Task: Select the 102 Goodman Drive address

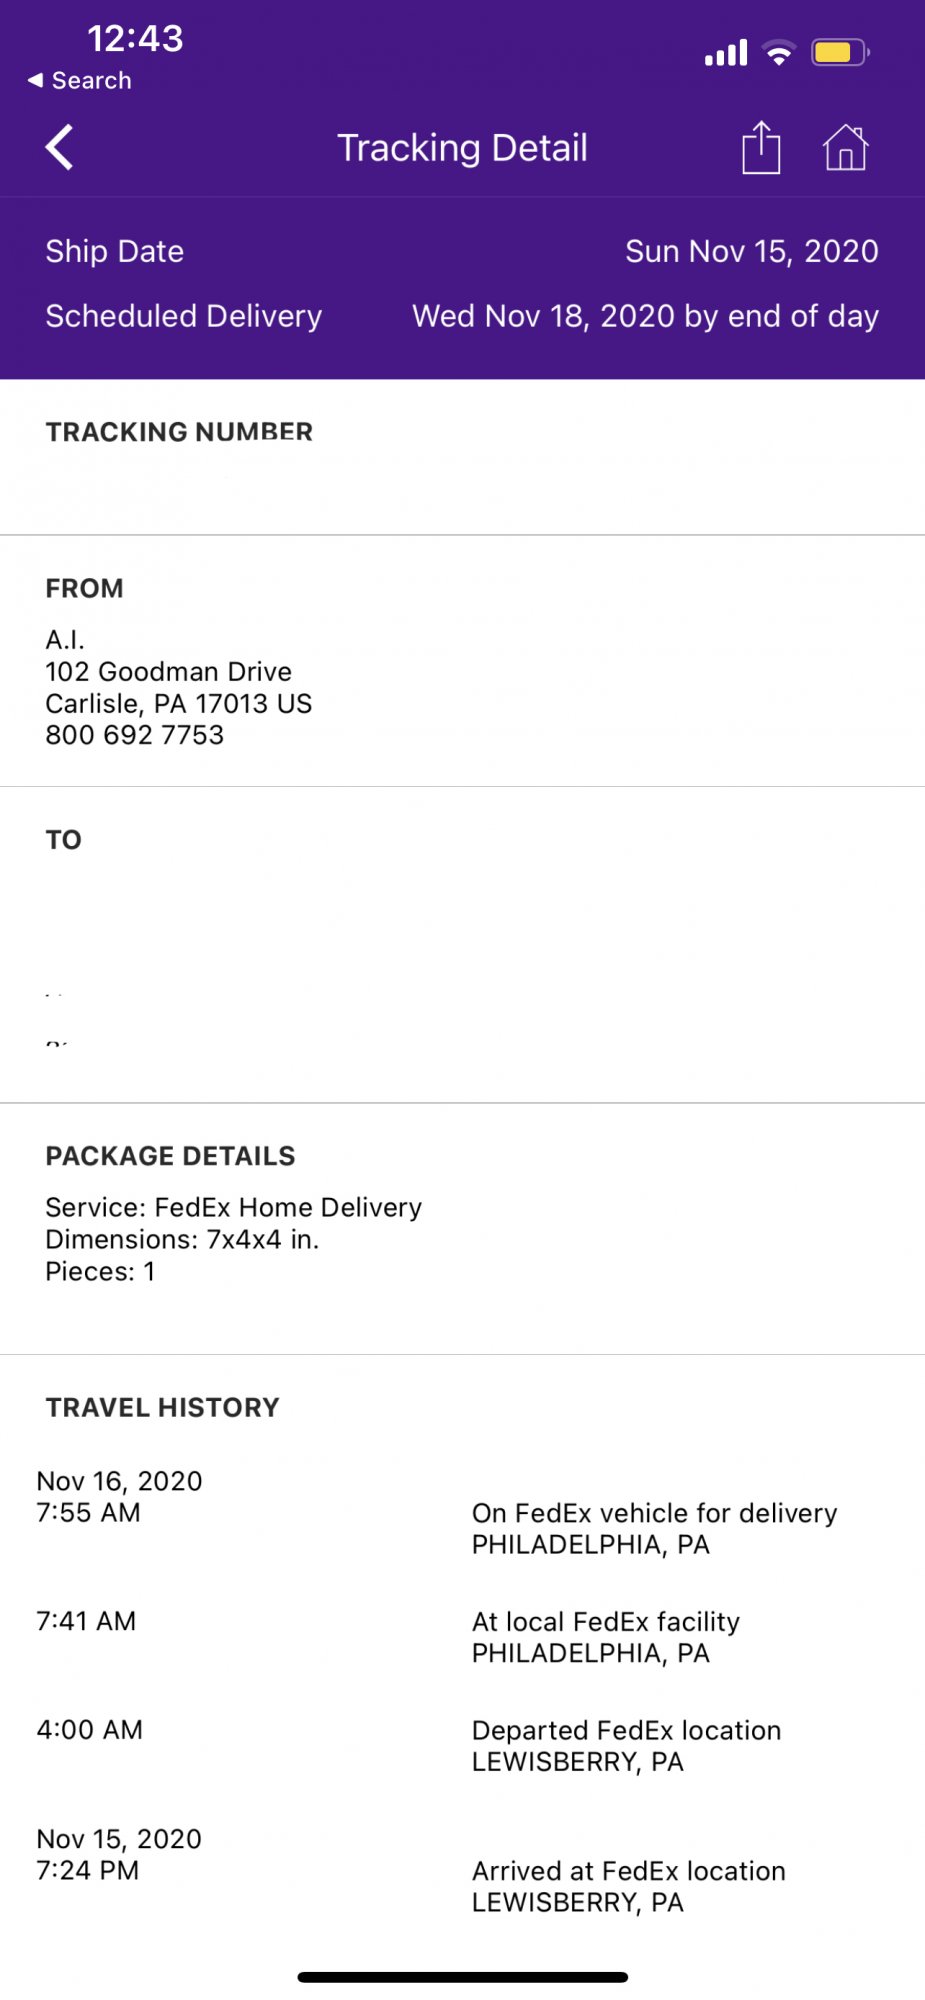Action: point(169,671)
